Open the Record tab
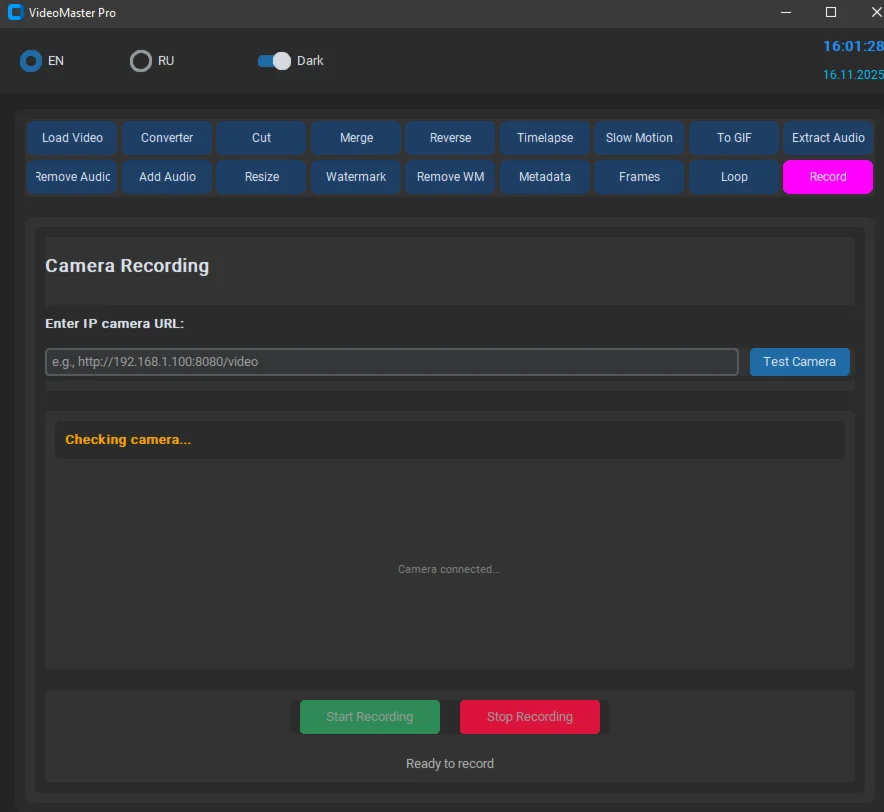The image size is (884, 812). (828, 177)
